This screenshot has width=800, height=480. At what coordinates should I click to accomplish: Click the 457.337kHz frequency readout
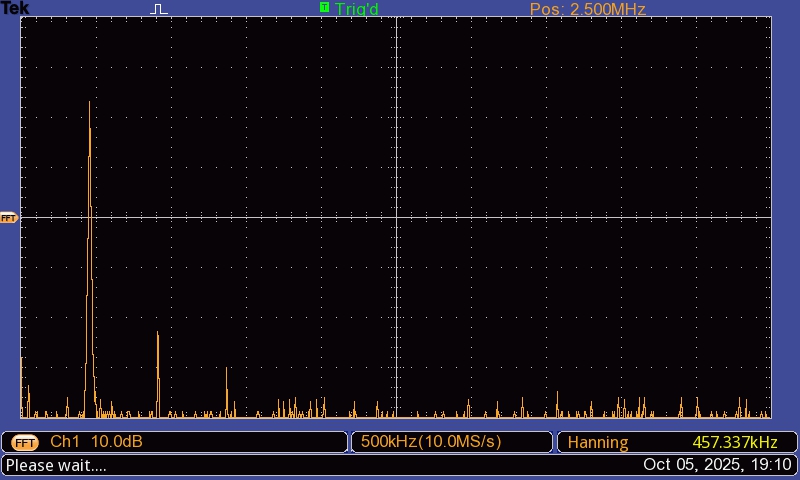(734, 442)
